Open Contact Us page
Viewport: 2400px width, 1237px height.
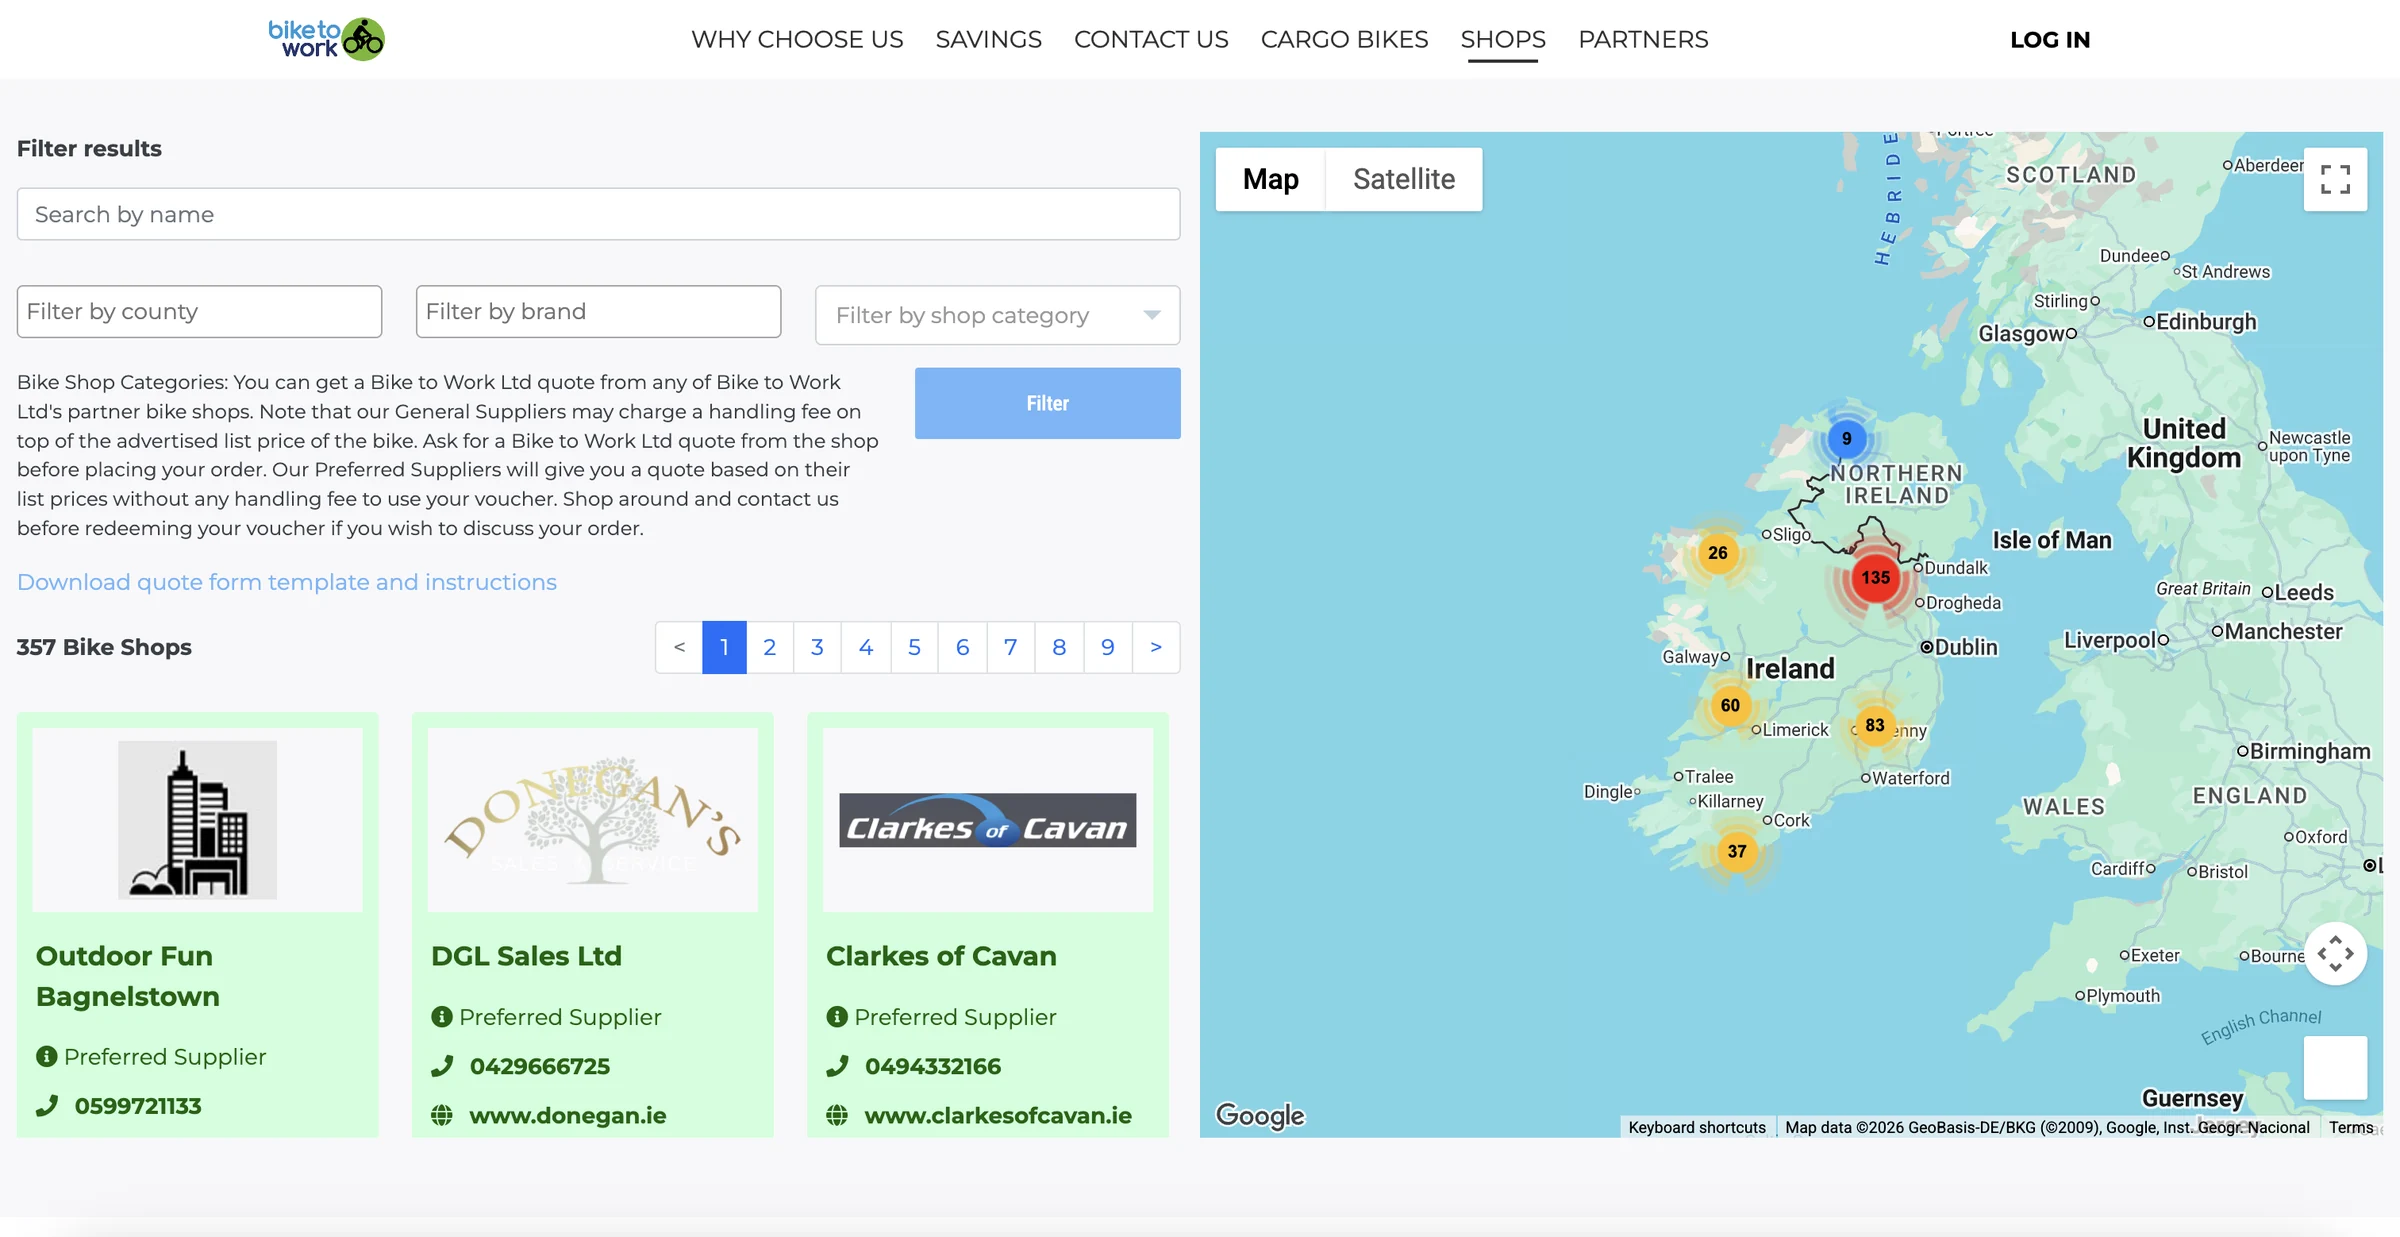tap(1151, 39)
